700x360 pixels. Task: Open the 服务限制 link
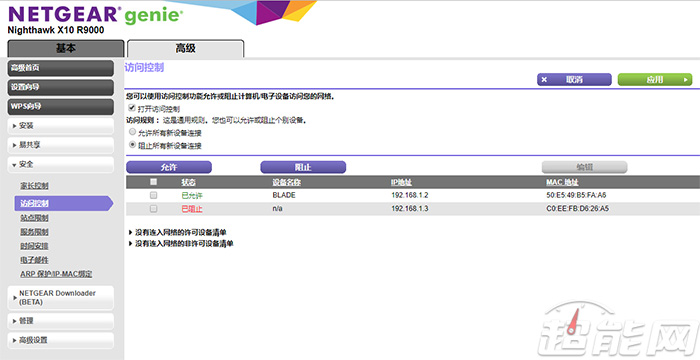pos(34,232)
